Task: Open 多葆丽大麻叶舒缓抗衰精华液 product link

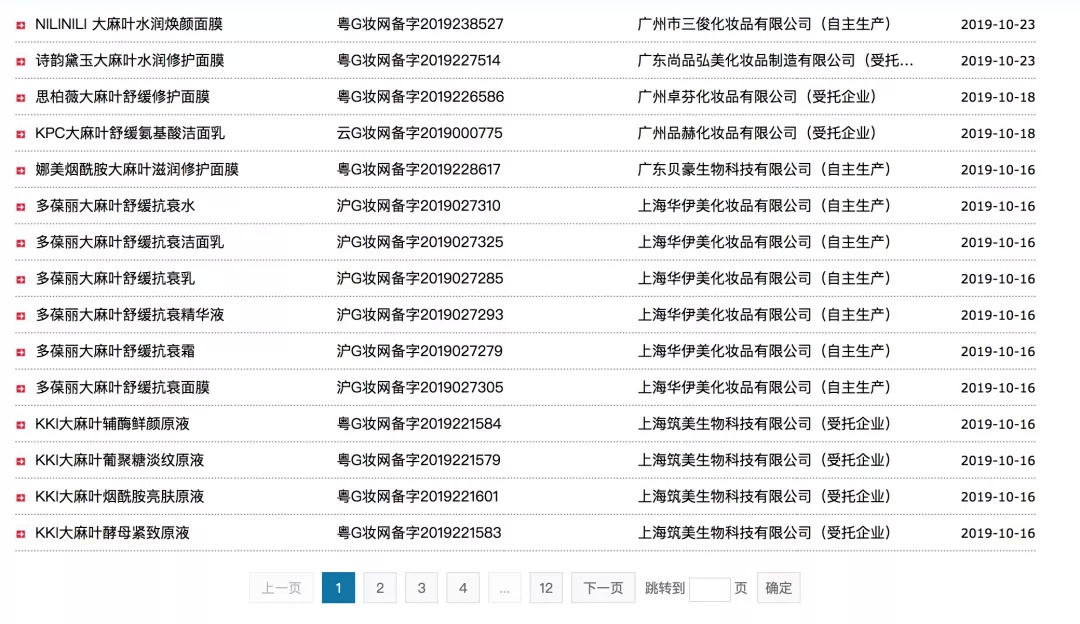Action: point(129,315)
